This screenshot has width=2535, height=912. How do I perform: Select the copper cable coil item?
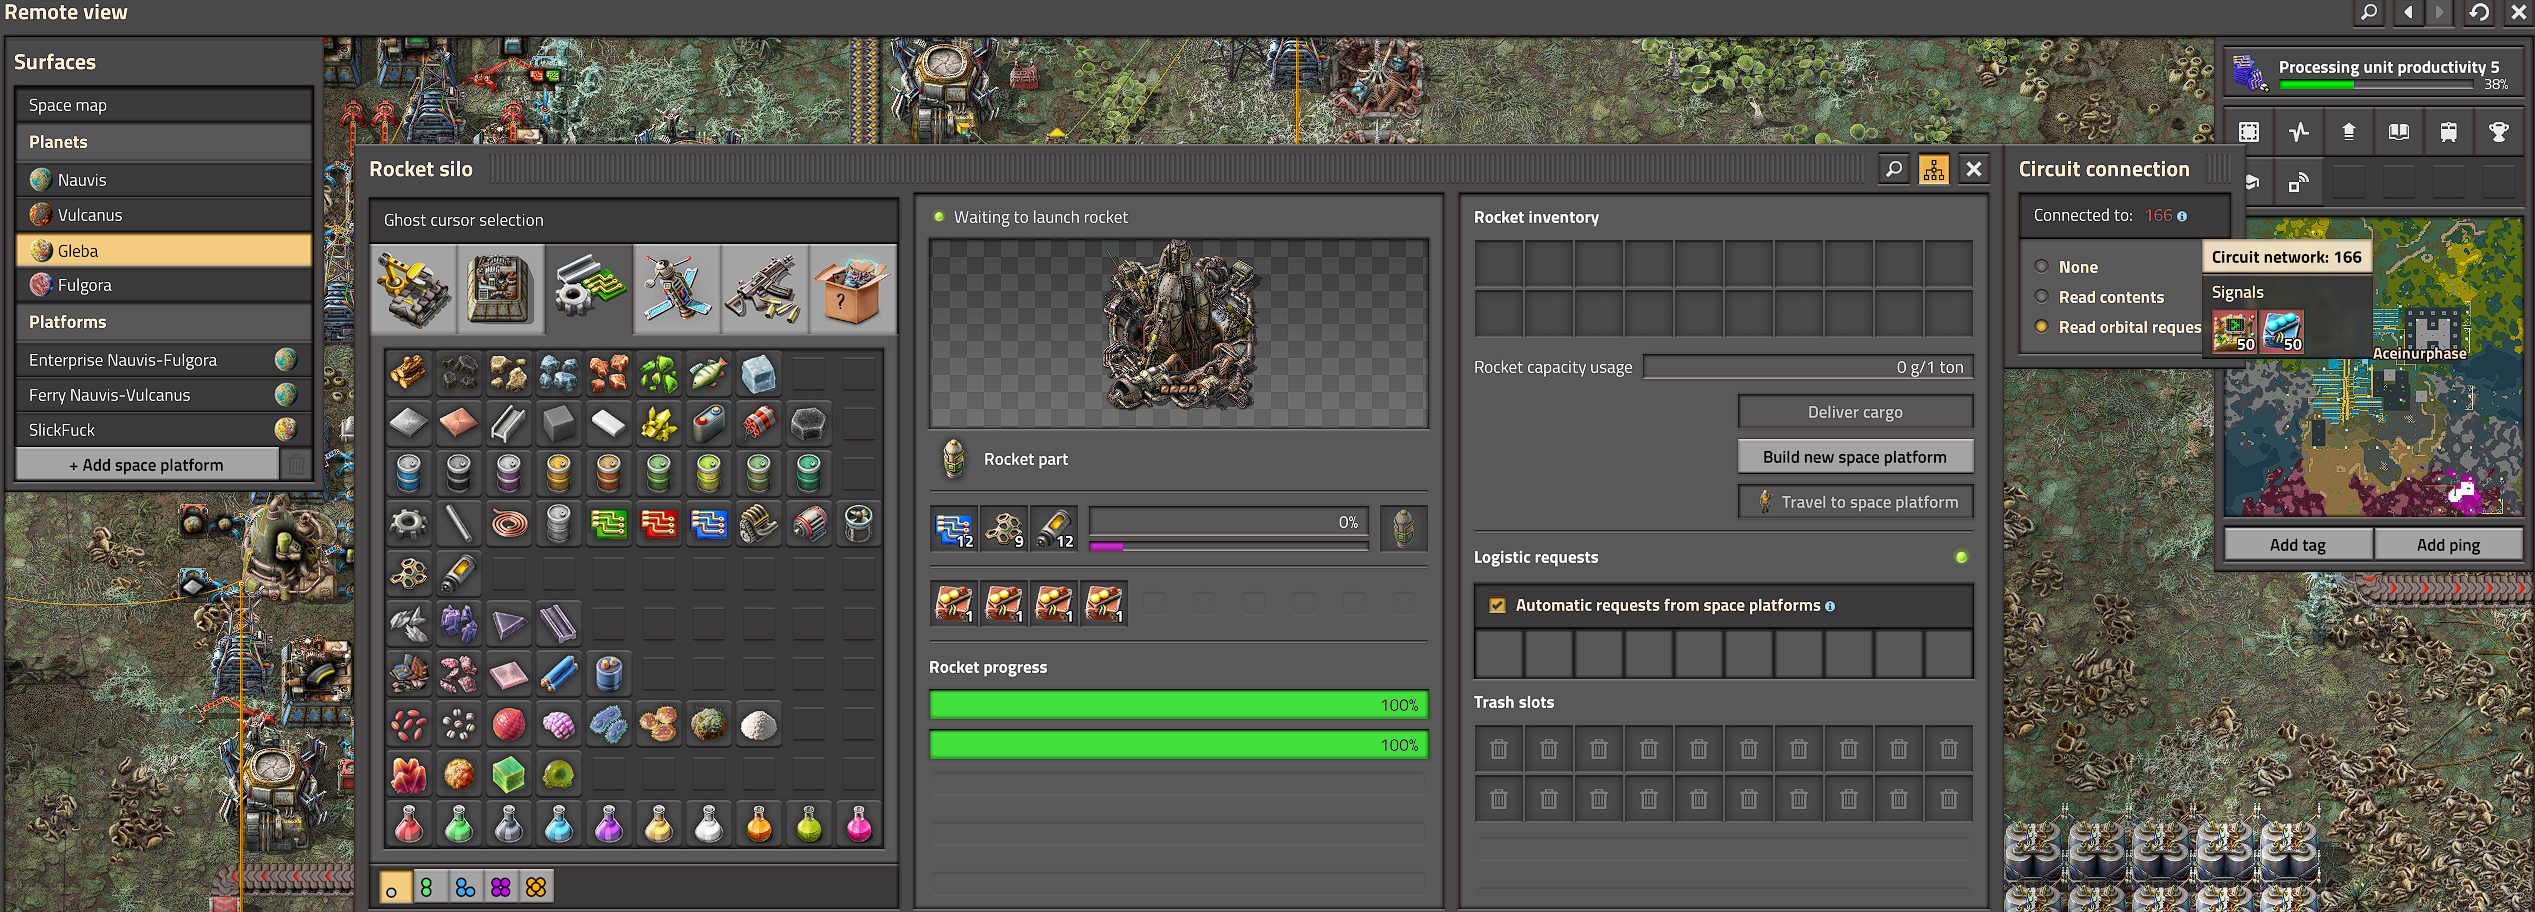pyautogui.click(x=509, y=524)
